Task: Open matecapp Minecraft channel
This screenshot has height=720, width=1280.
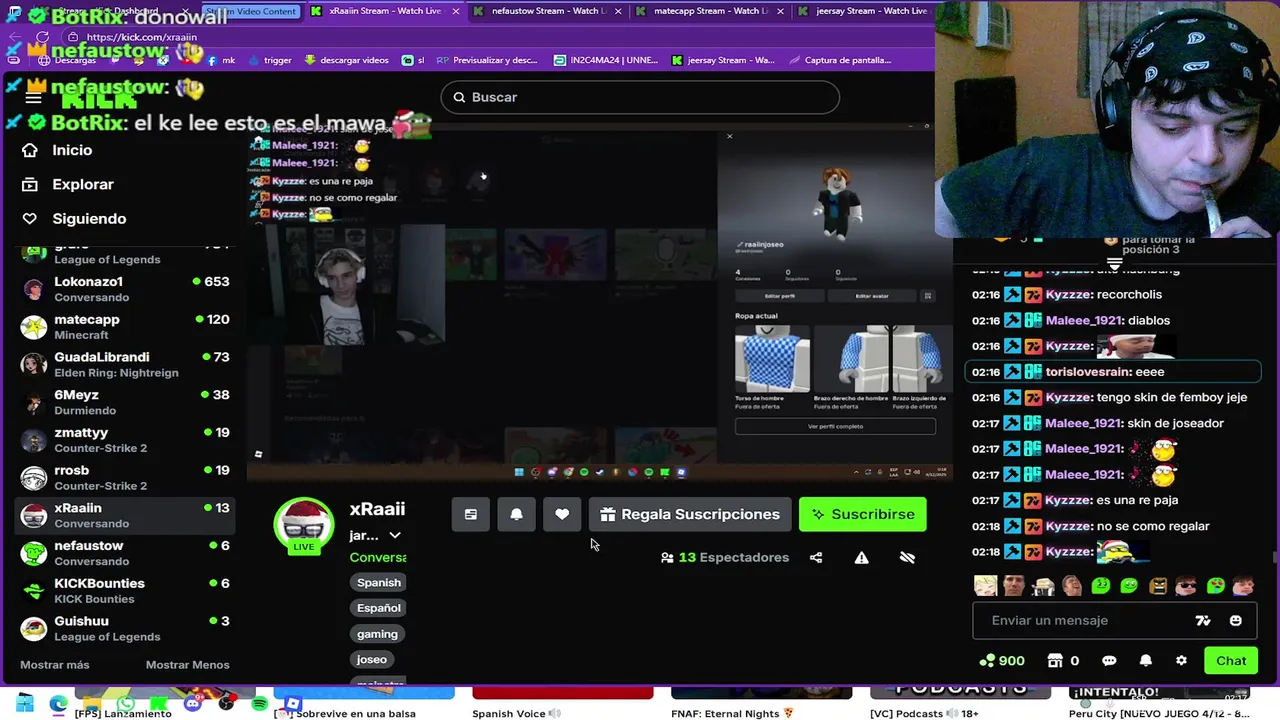Action: (x=125, y=327)
